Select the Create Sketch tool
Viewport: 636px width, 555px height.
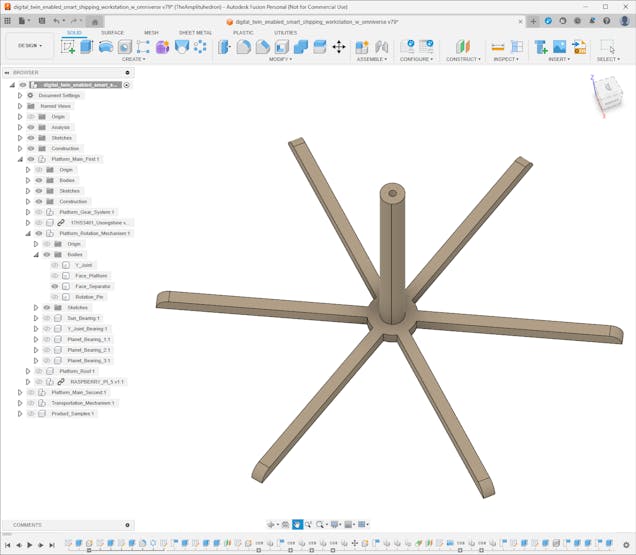[66, 47]
